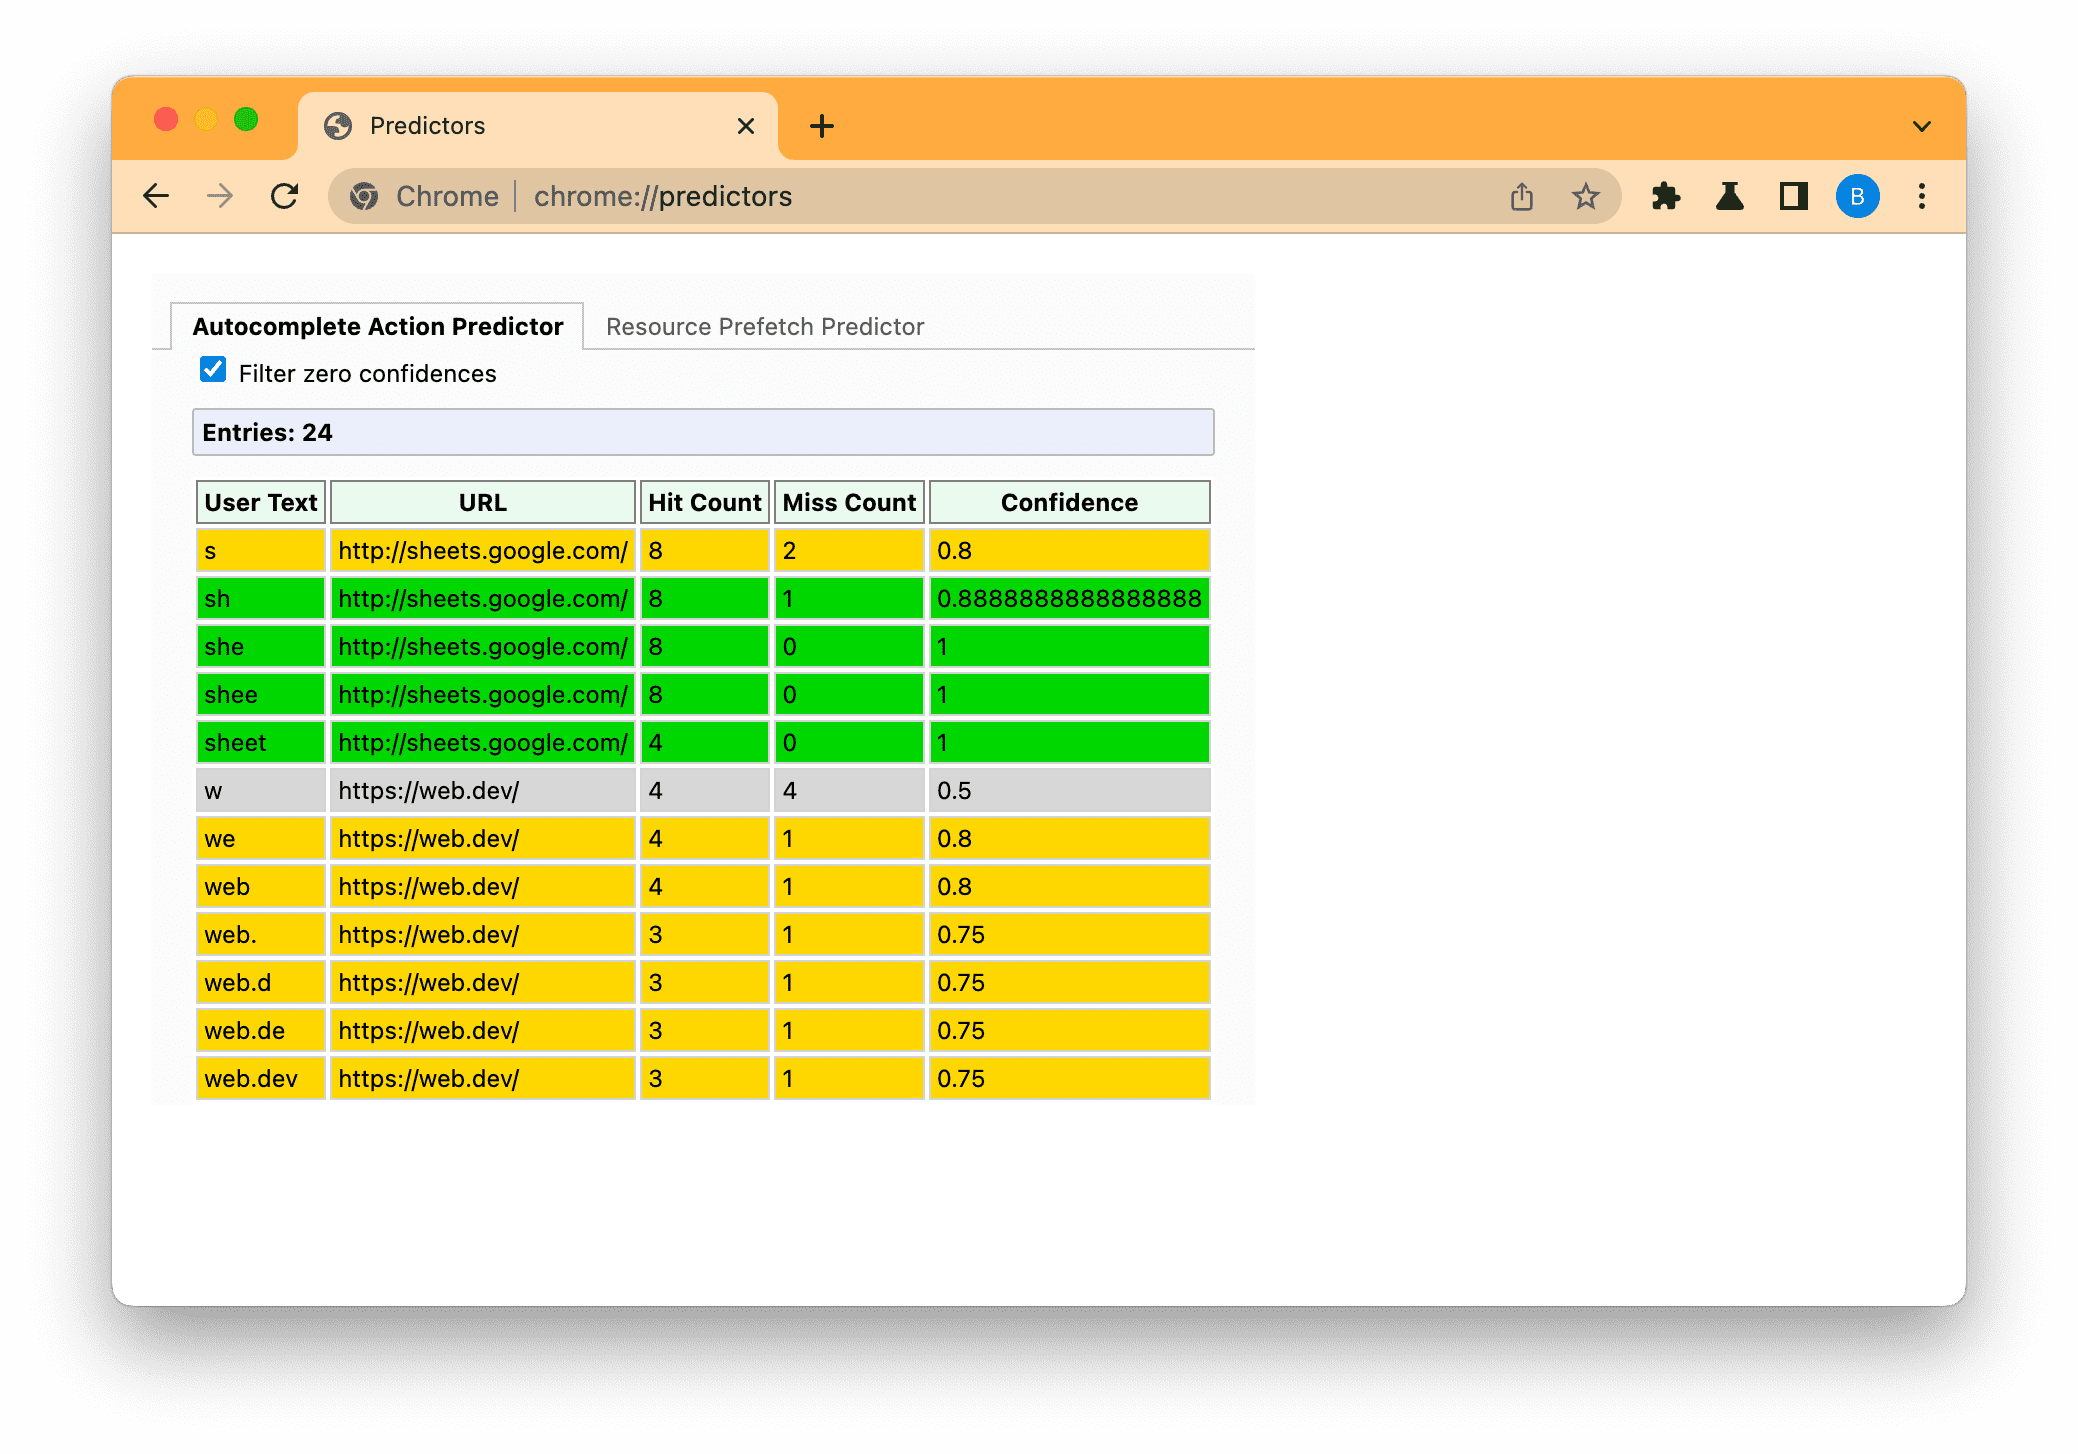Select the Autocomplete Action Predictor tab
This screenshot has width=2078, height=1454.
pyautogui.click(x=377, y=327)
